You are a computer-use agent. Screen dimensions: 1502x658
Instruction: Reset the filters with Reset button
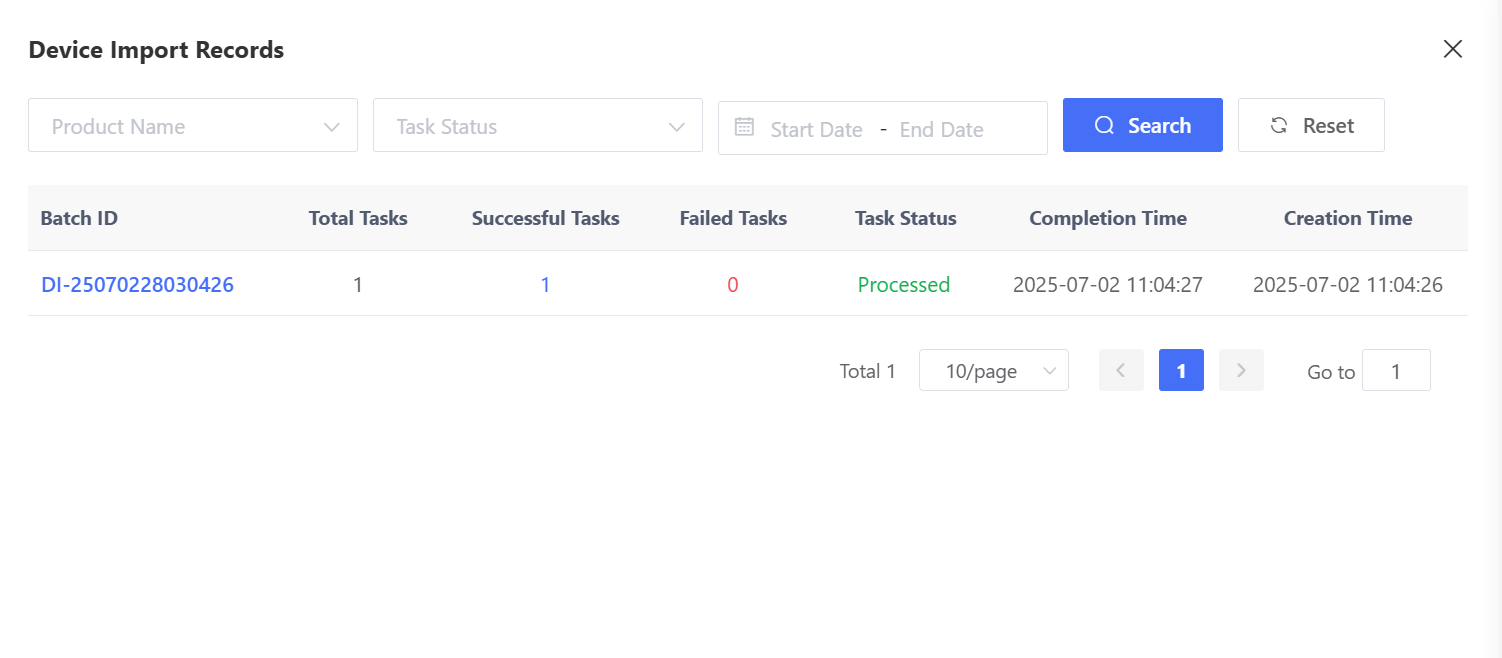click(1310, 126)
